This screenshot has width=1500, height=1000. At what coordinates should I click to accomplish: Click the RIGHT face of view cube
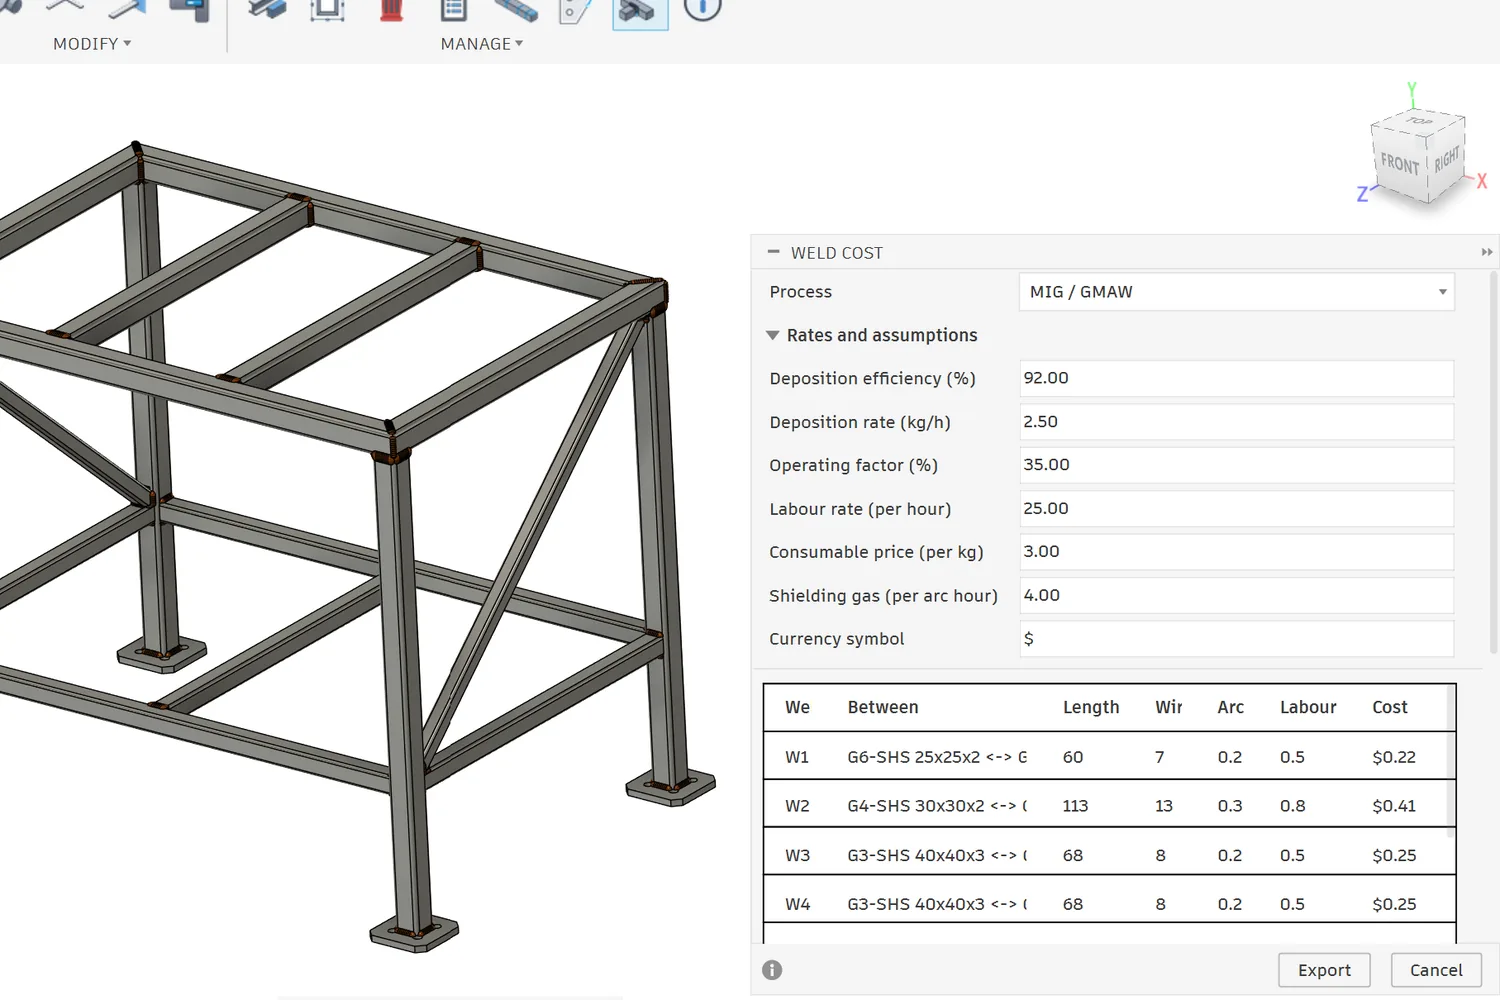[1446, 160]
